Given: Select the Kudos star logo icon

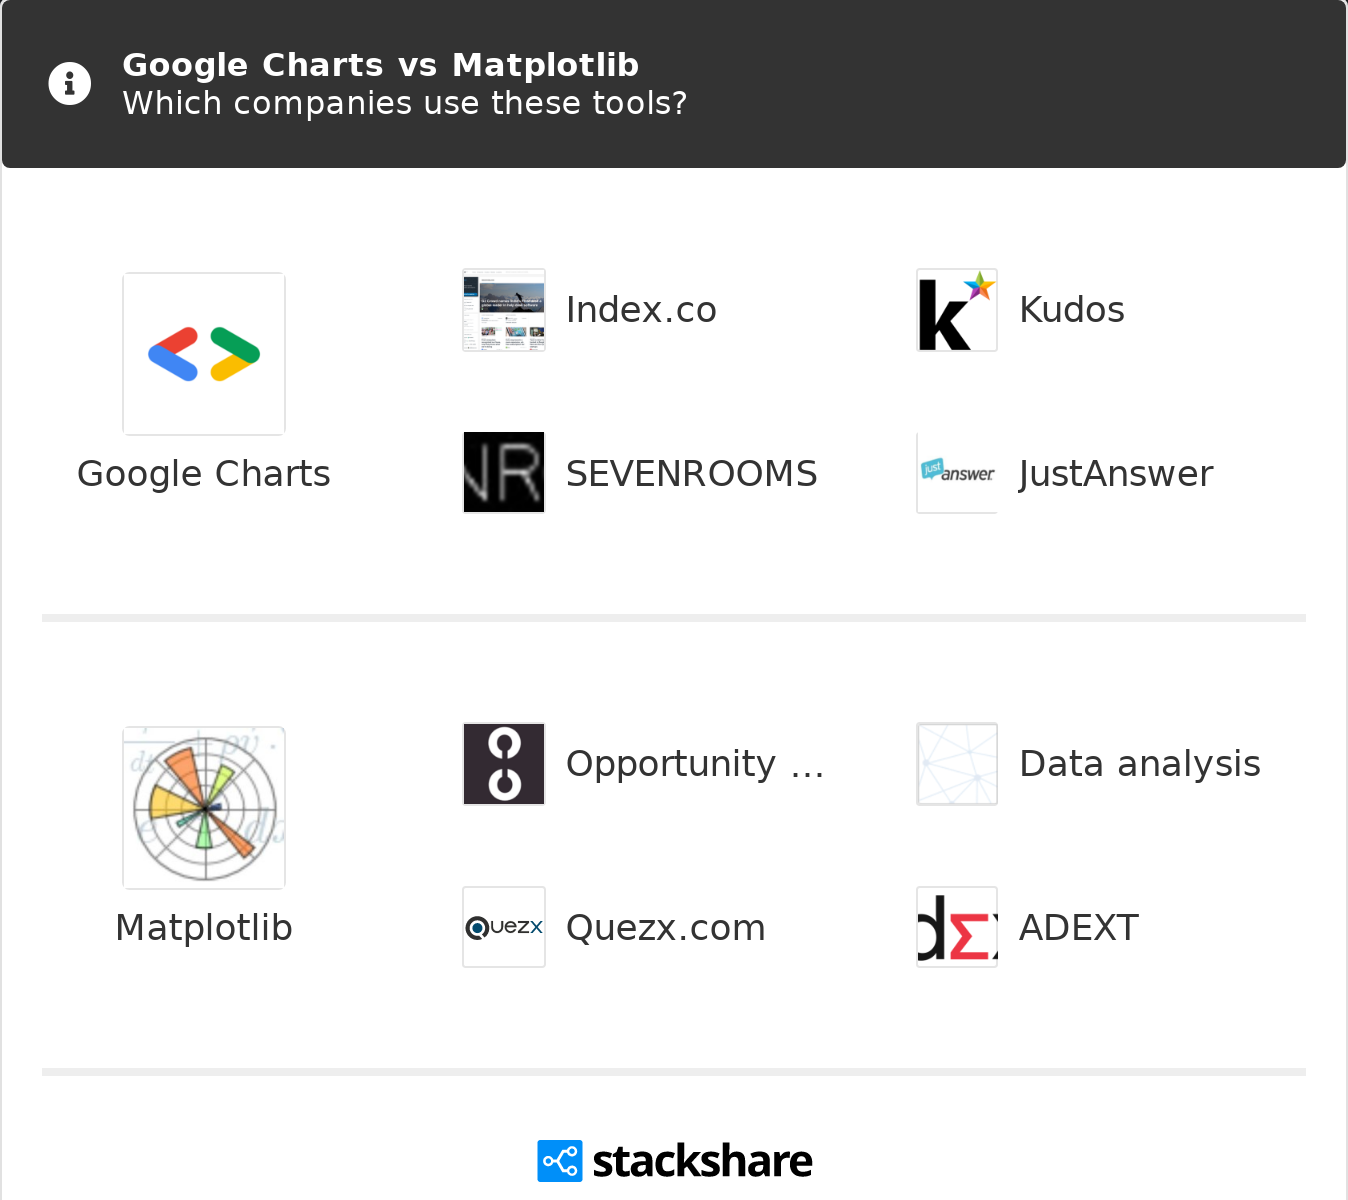Looking at the screenshot, I should tap(957, 310).
